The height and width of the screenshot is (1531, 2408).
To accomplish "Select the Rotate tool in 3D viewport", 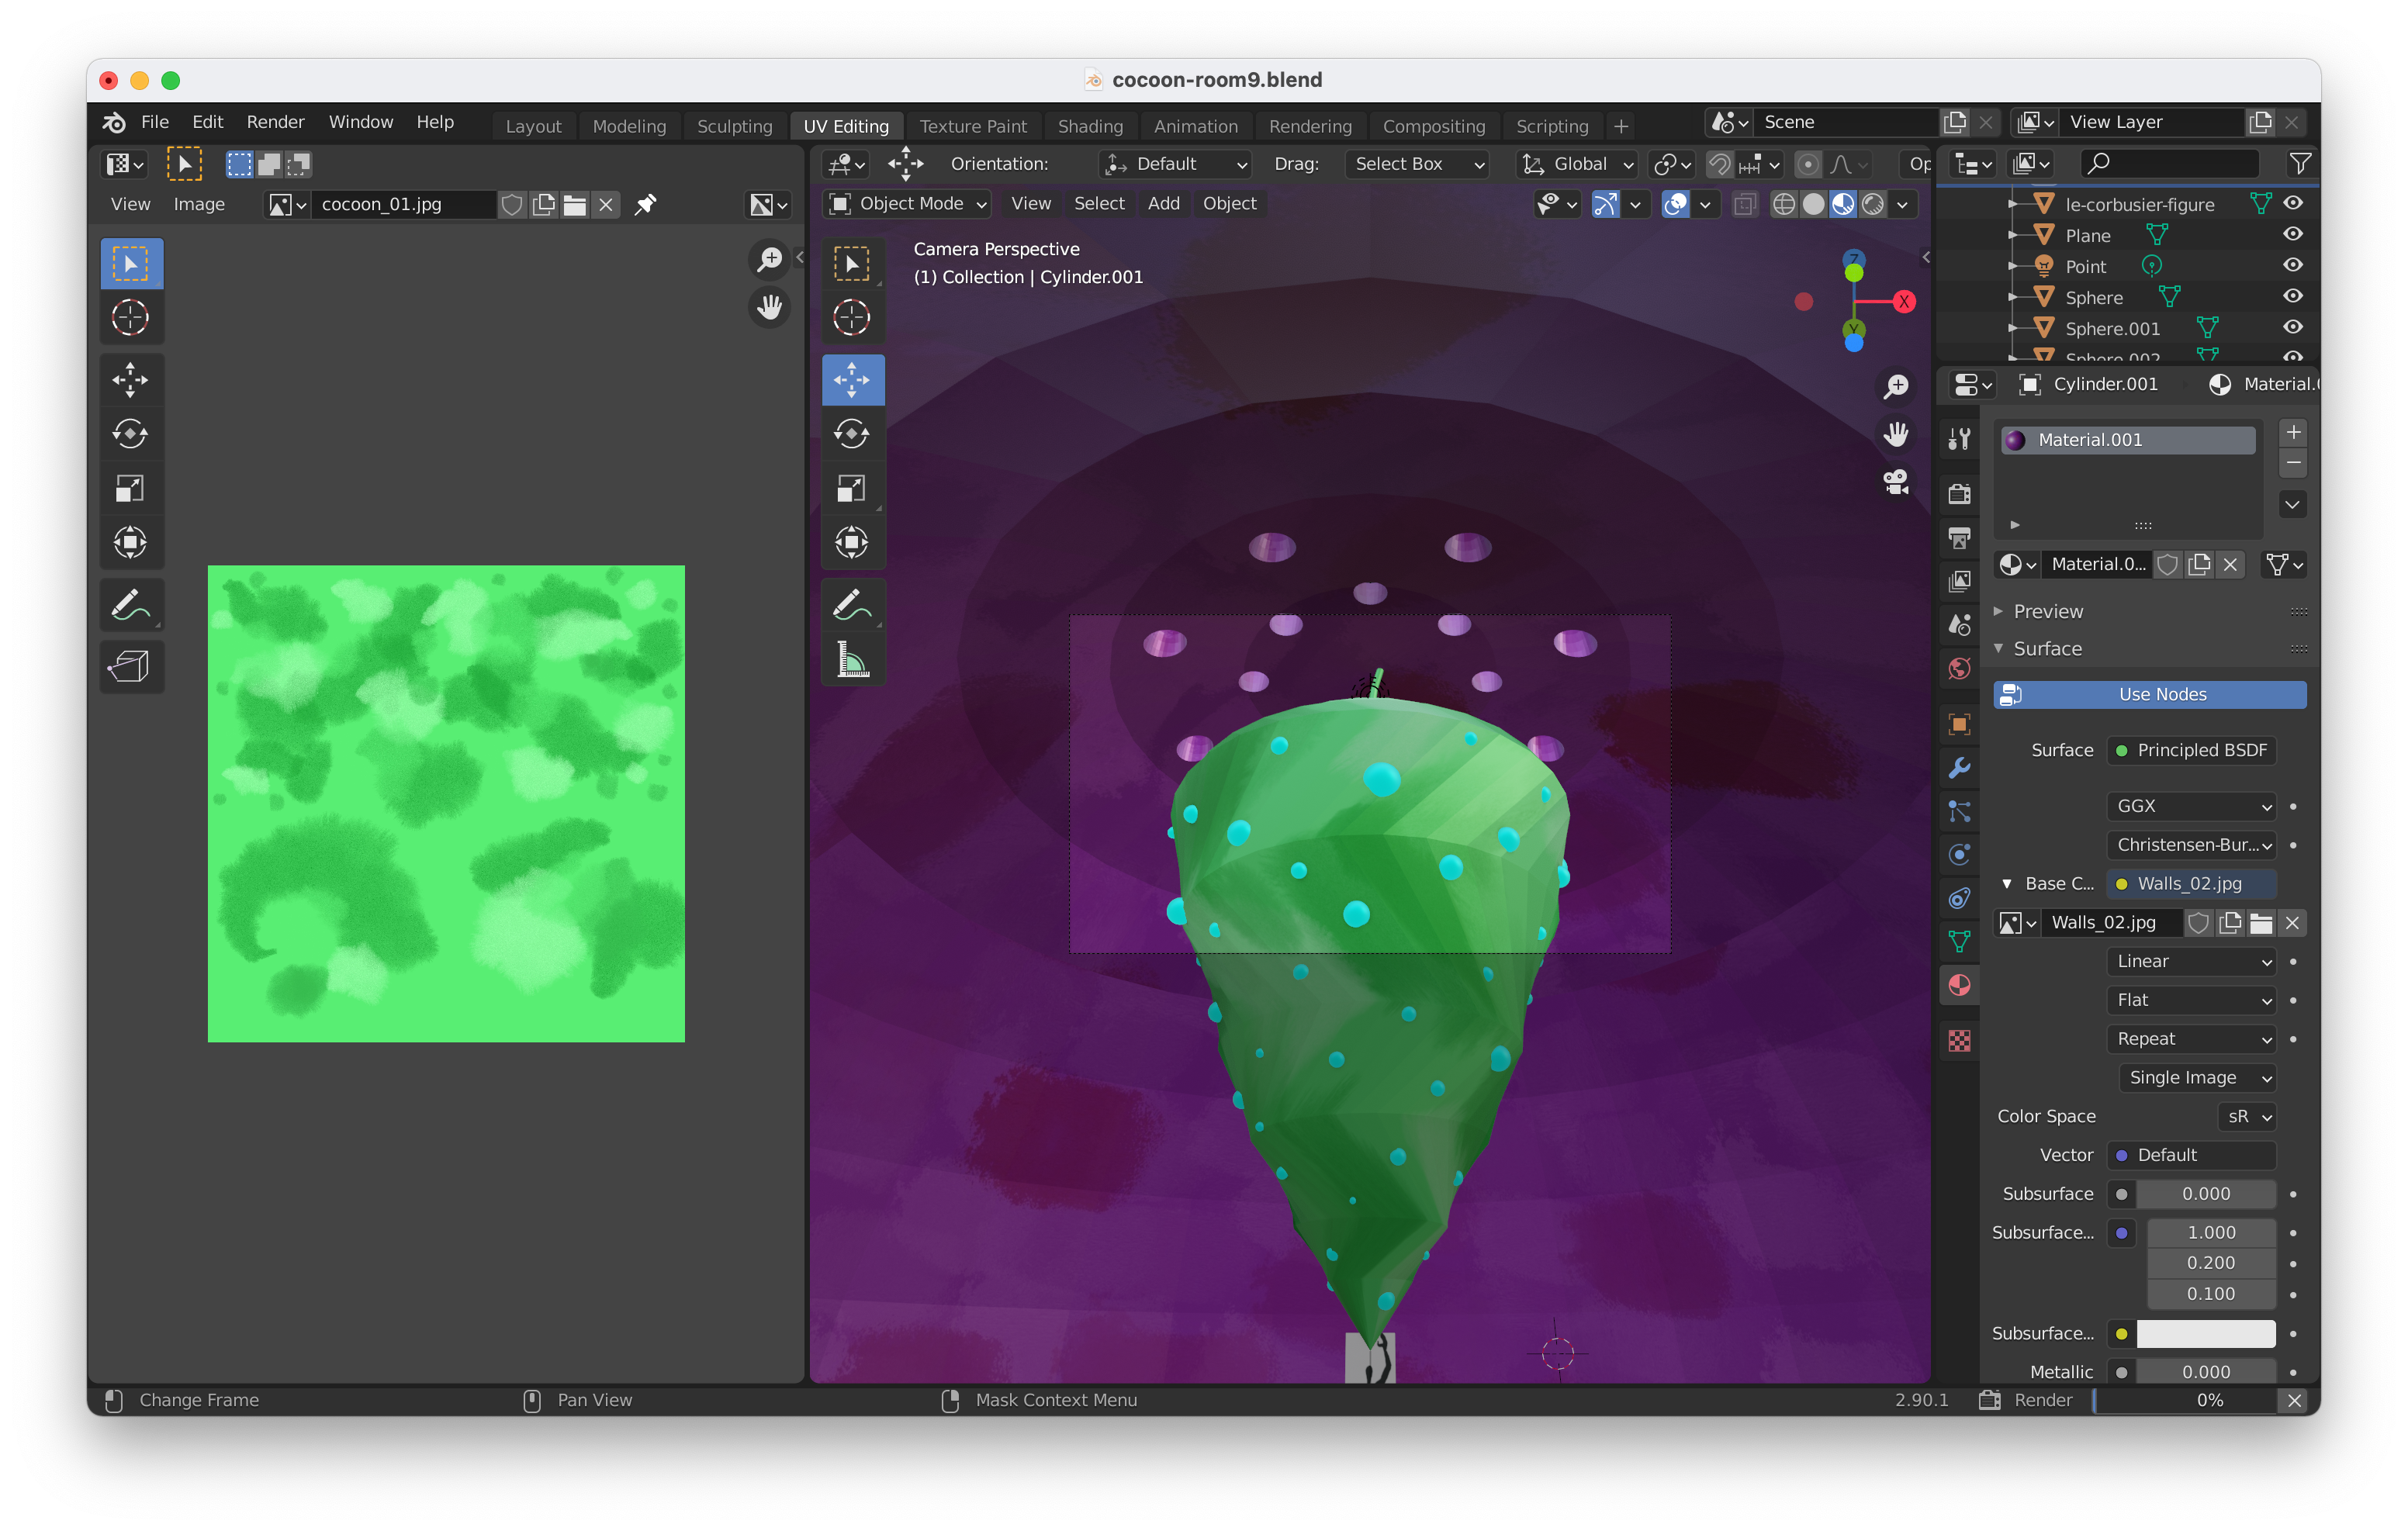I will pyautogui.click(x=852, y=434).
